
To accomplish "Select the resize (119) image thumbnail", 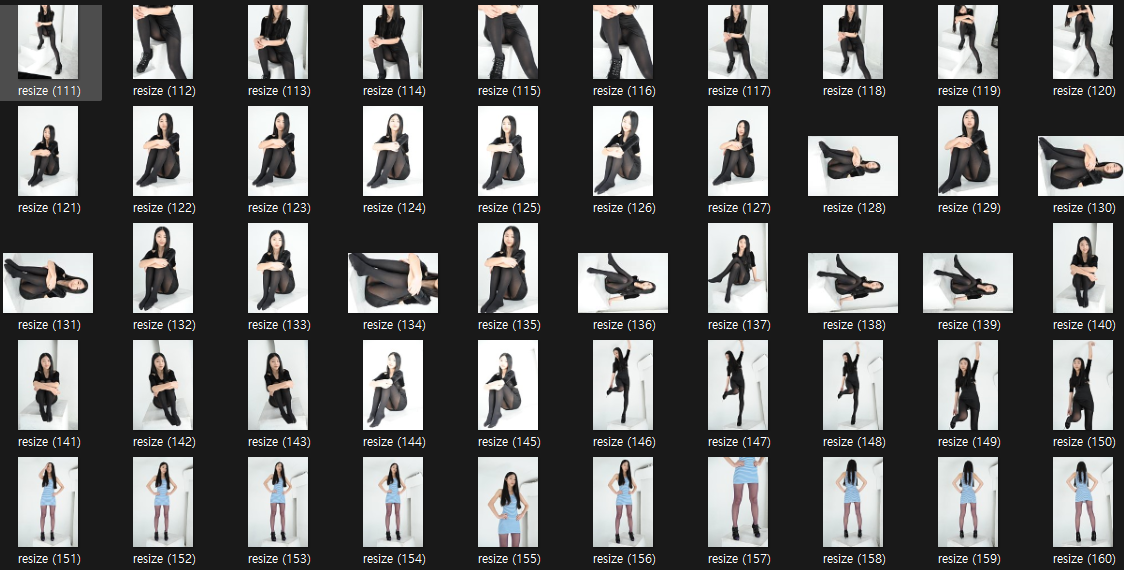I will tap(968, 42).
